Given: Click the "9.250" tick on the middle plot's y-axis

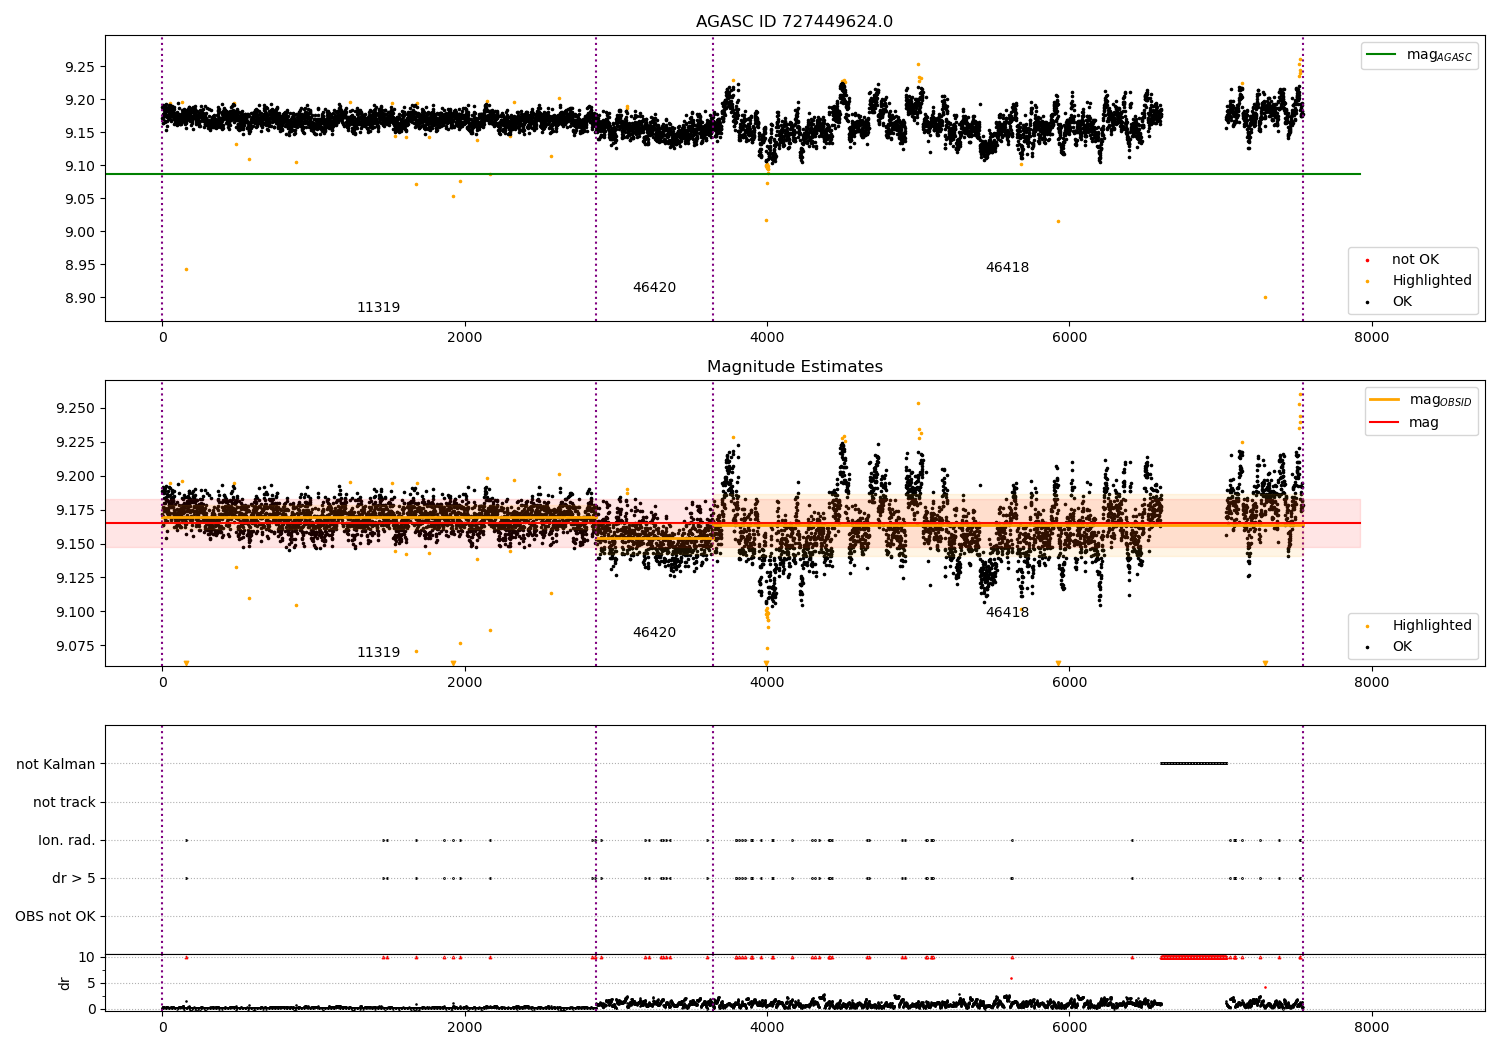Looking at the screenshot, I should coord(76,408).
